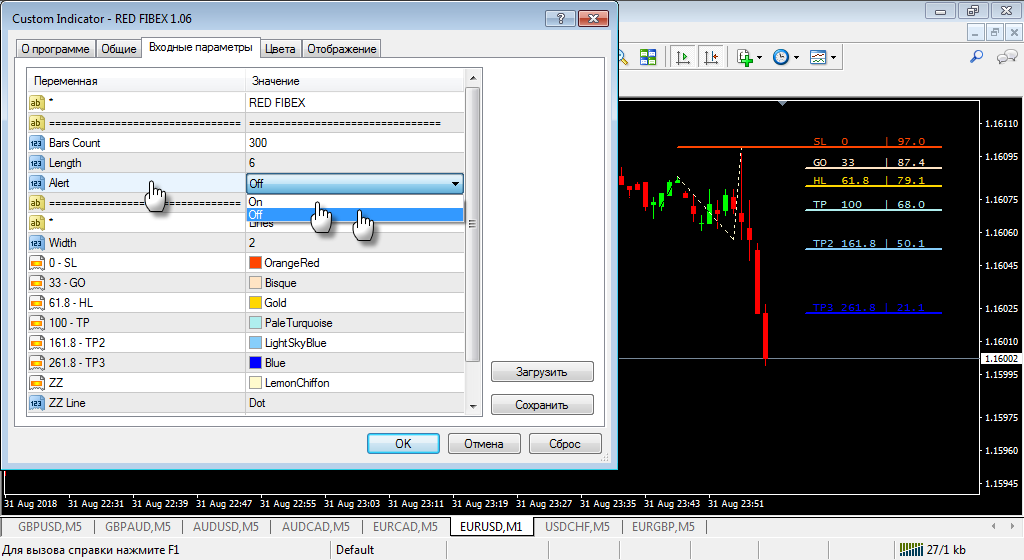This screenshot has height=560, width=1024.
Task: Click the Загрузить button
Action: [542, 372]
